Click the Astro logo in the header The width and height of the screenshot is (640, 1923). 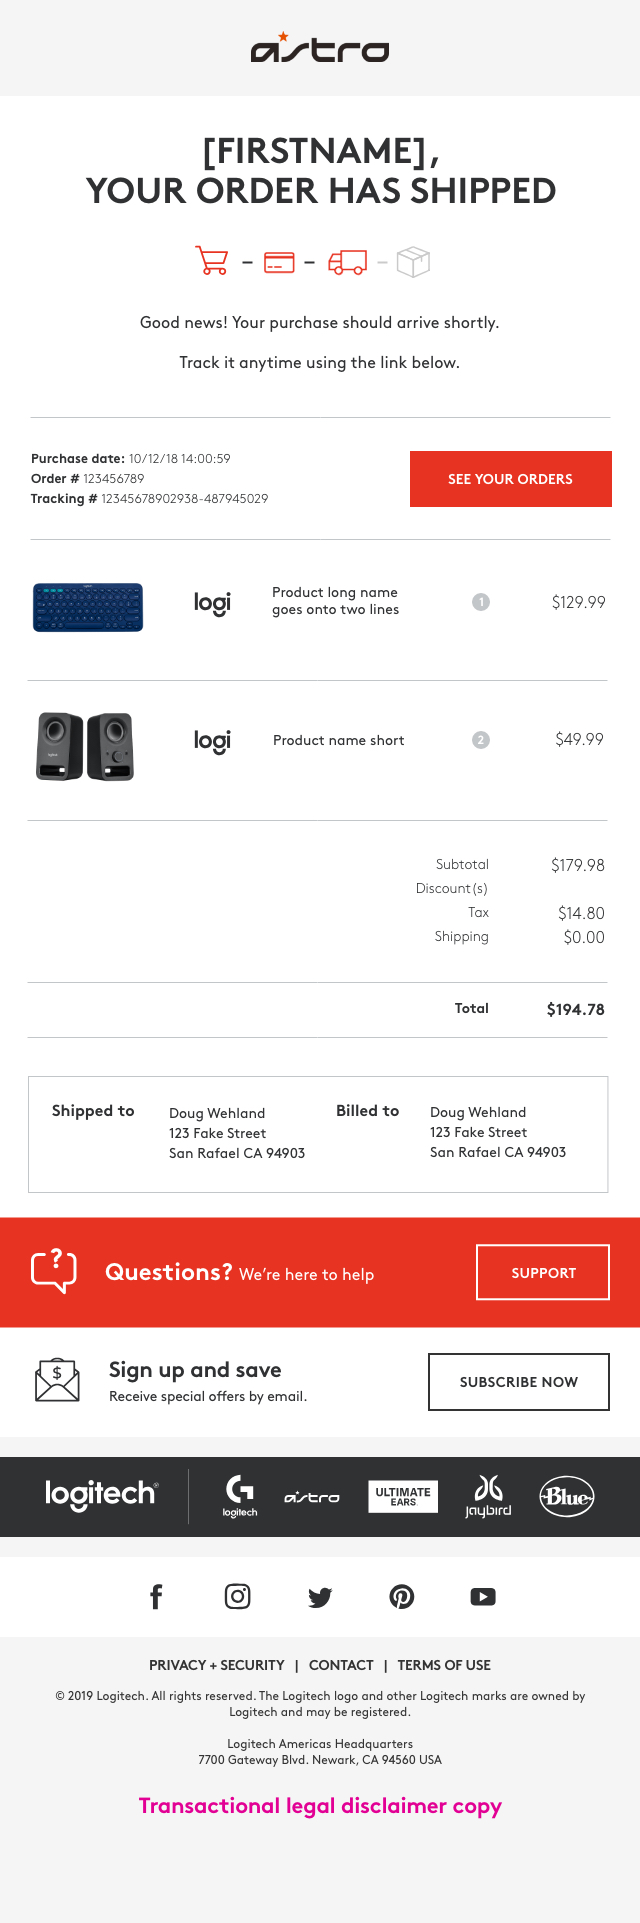pos(319,48)
